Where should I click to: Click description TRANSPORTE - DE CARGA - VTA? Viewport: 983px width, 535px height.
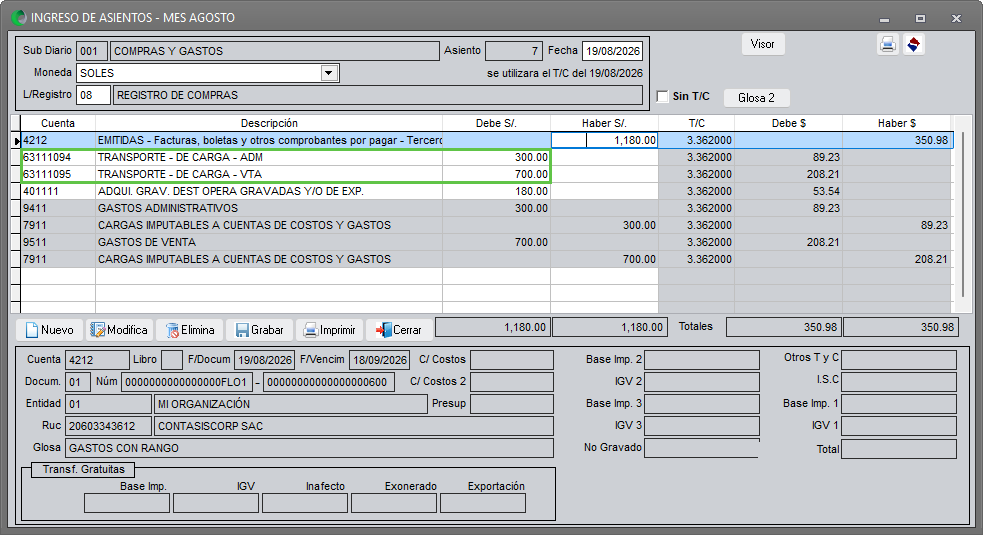(x=179, y=174)
